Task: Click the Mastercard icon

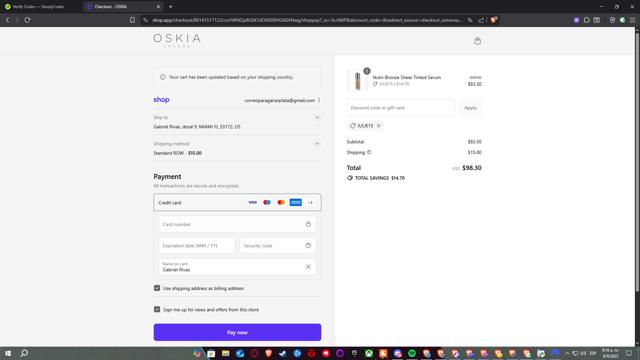Action: tap(281, 202)
